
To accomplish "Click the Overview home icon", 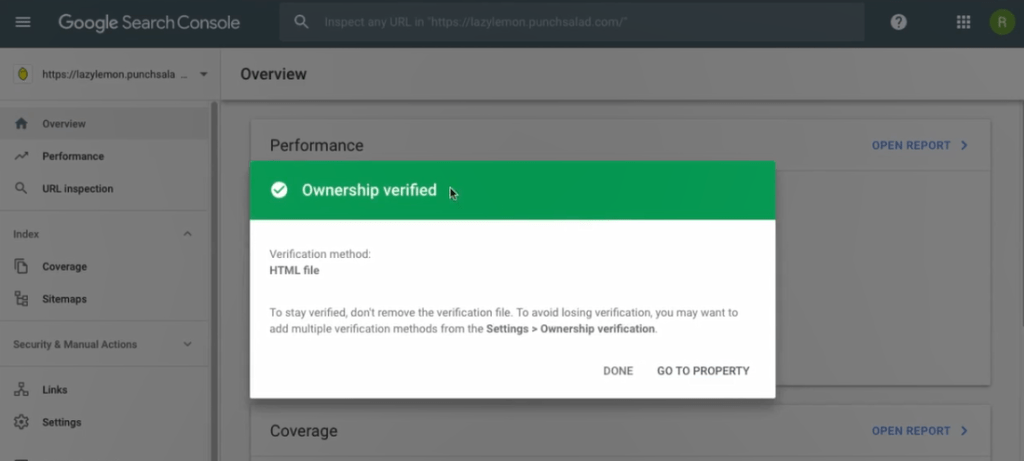I will 22,123.
